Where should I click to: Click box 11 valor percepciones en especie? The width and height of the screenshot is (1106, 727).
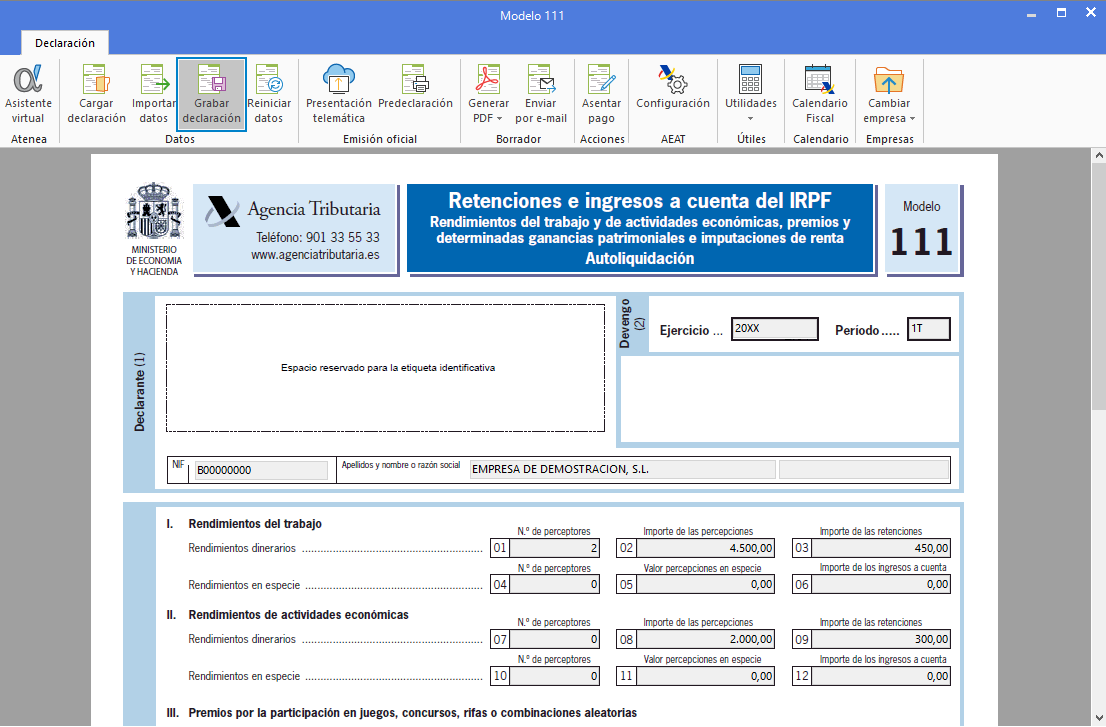pyautogui.click(x=704, y=676)
